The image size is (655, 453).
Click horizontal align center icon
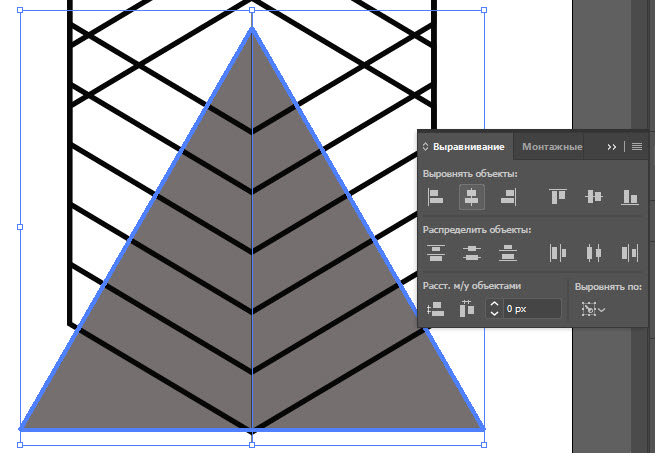coord(472,197)
